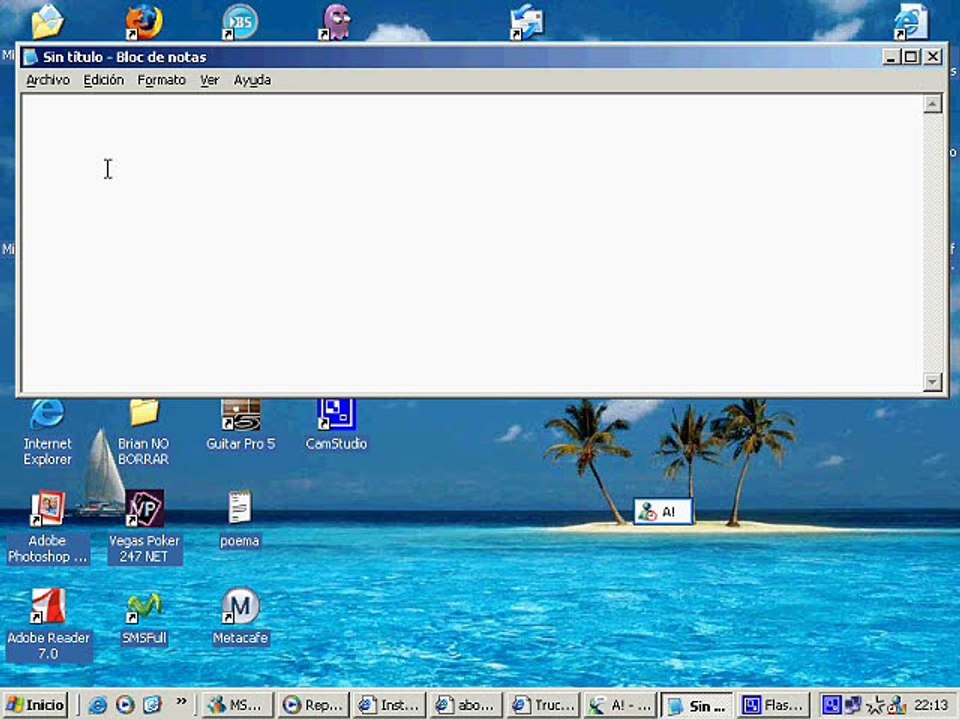Screen dimensions: 960x720
Task: Close the Bloc de notas window
Action: click(x=932, y=57)
